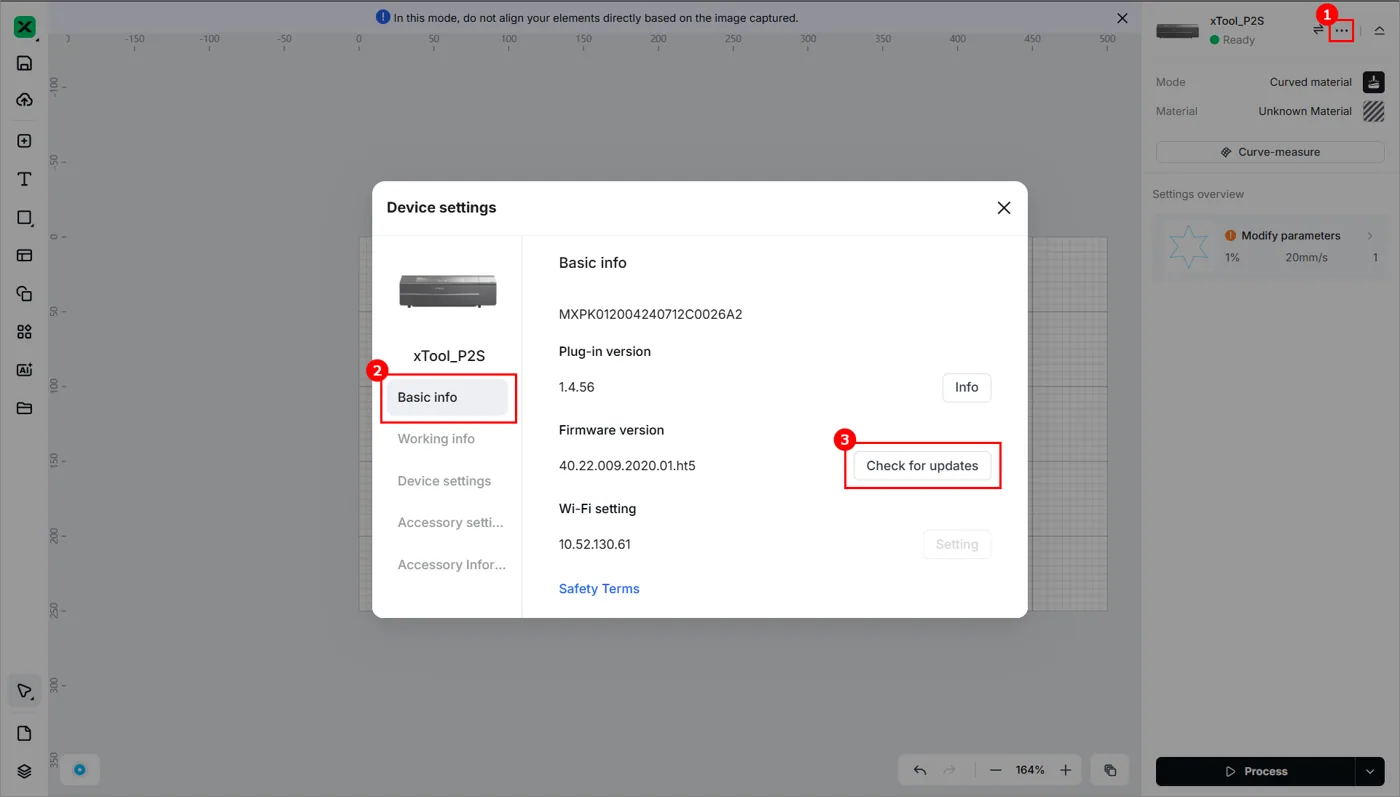Click the serial number MXPK012004240712C0026A2
This screenshot has width=1400, height=797.
tap(651, 314)
